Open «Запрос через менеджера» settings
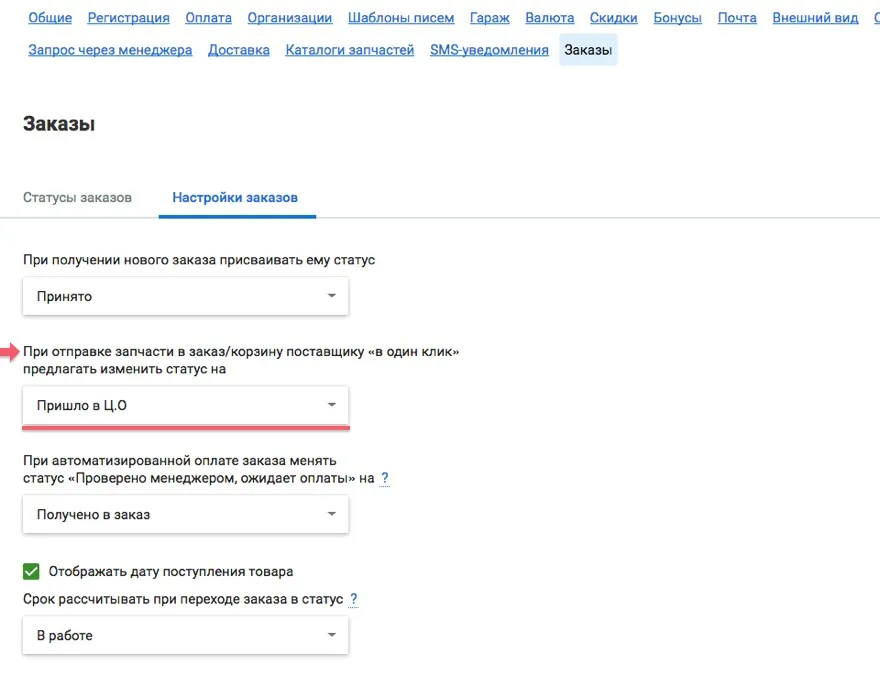This screenshot has width=880, height=690. (110, 50)
